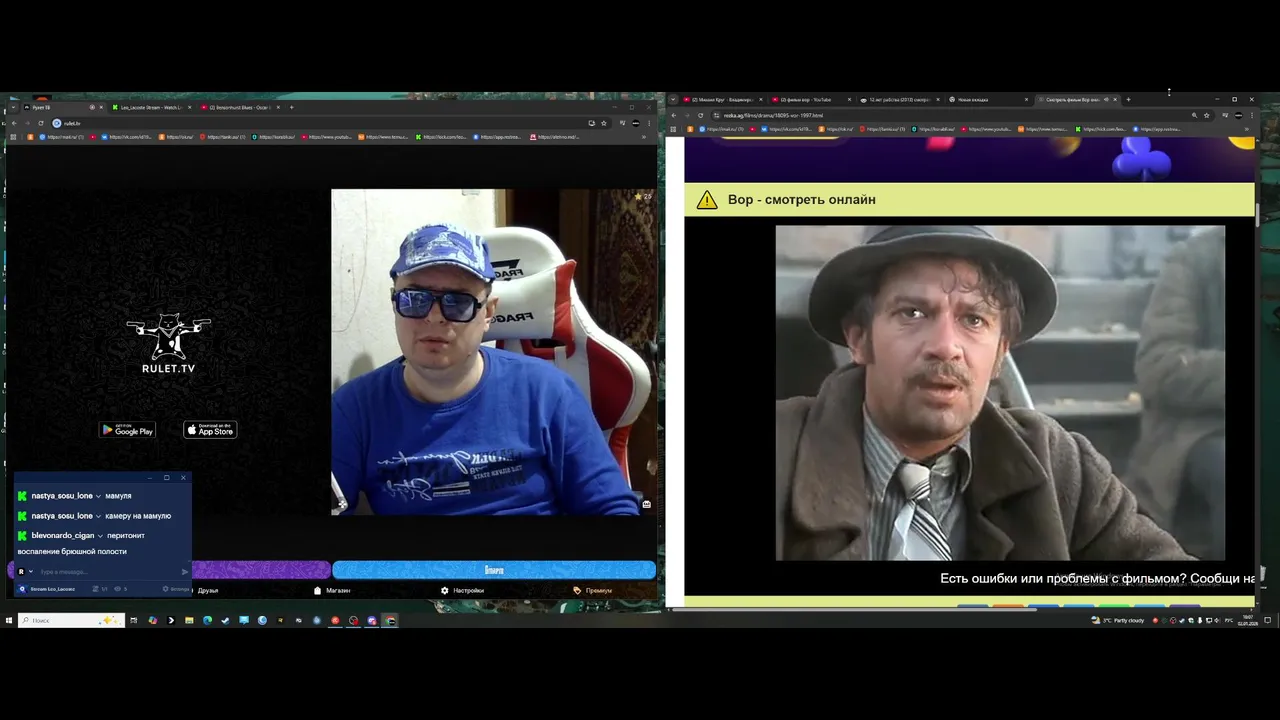The image size is (1280, 720).
Task: Click weather 'Partly cloudy' in system tray
Action: (x=1120, y=620)
